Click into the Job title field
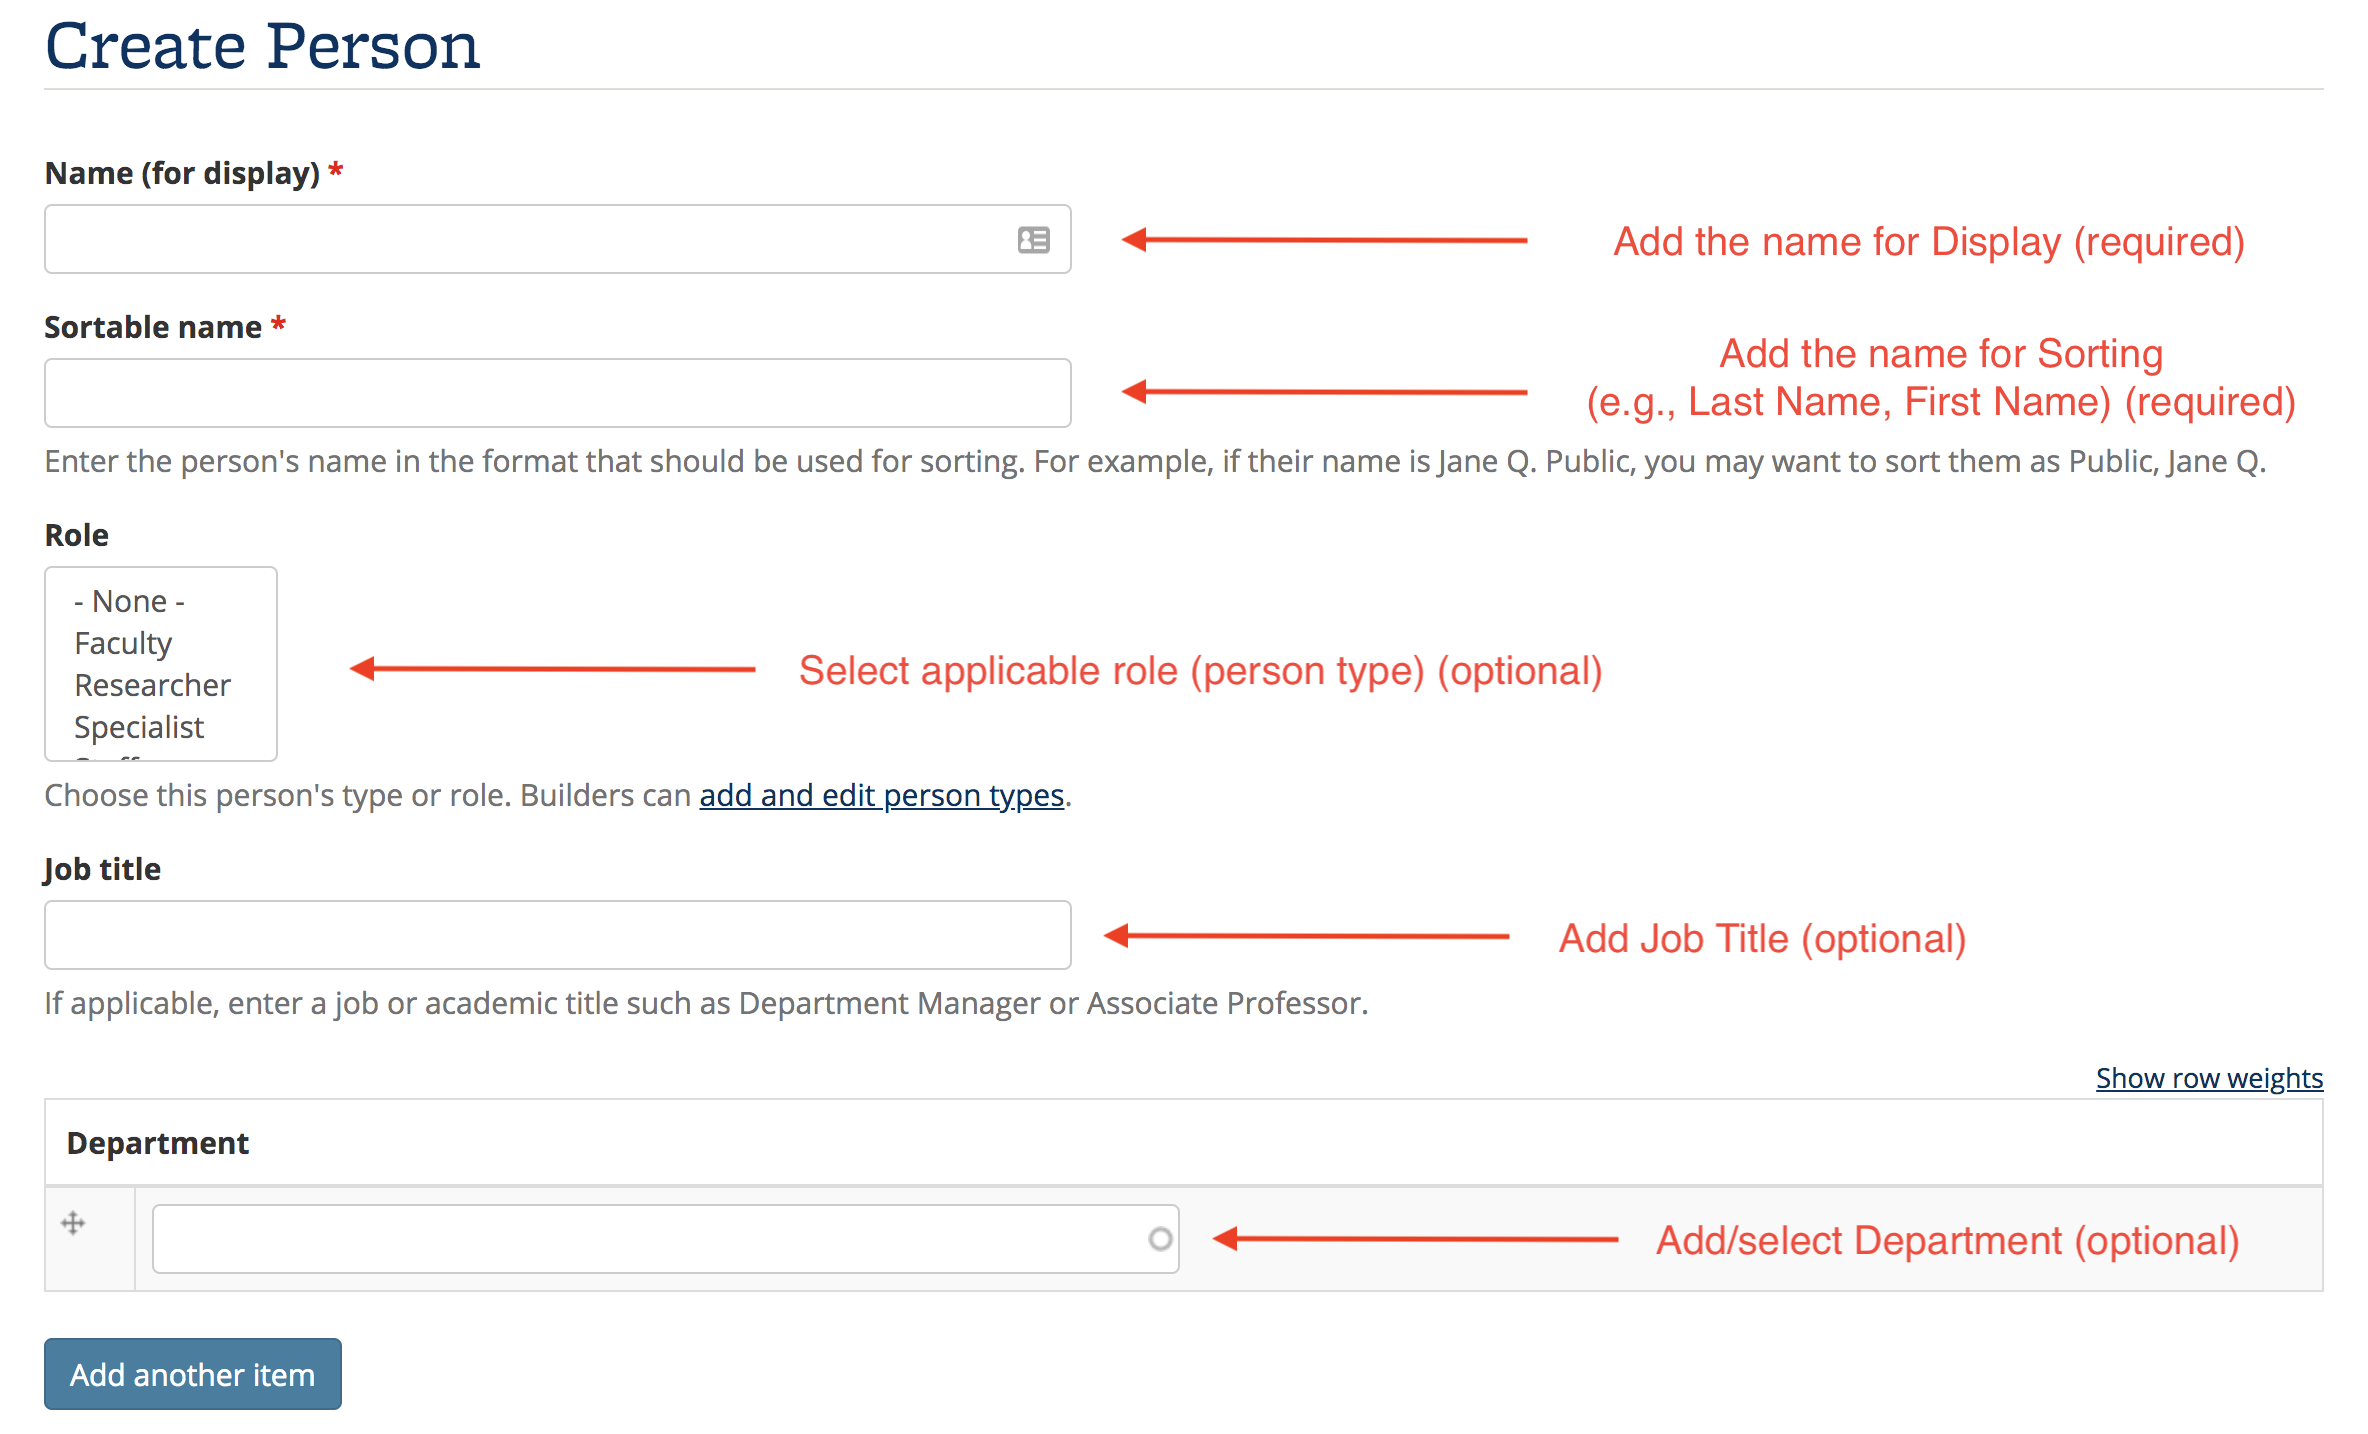The height and width of the screenshot is (1434, 2368). click(557, 935)
